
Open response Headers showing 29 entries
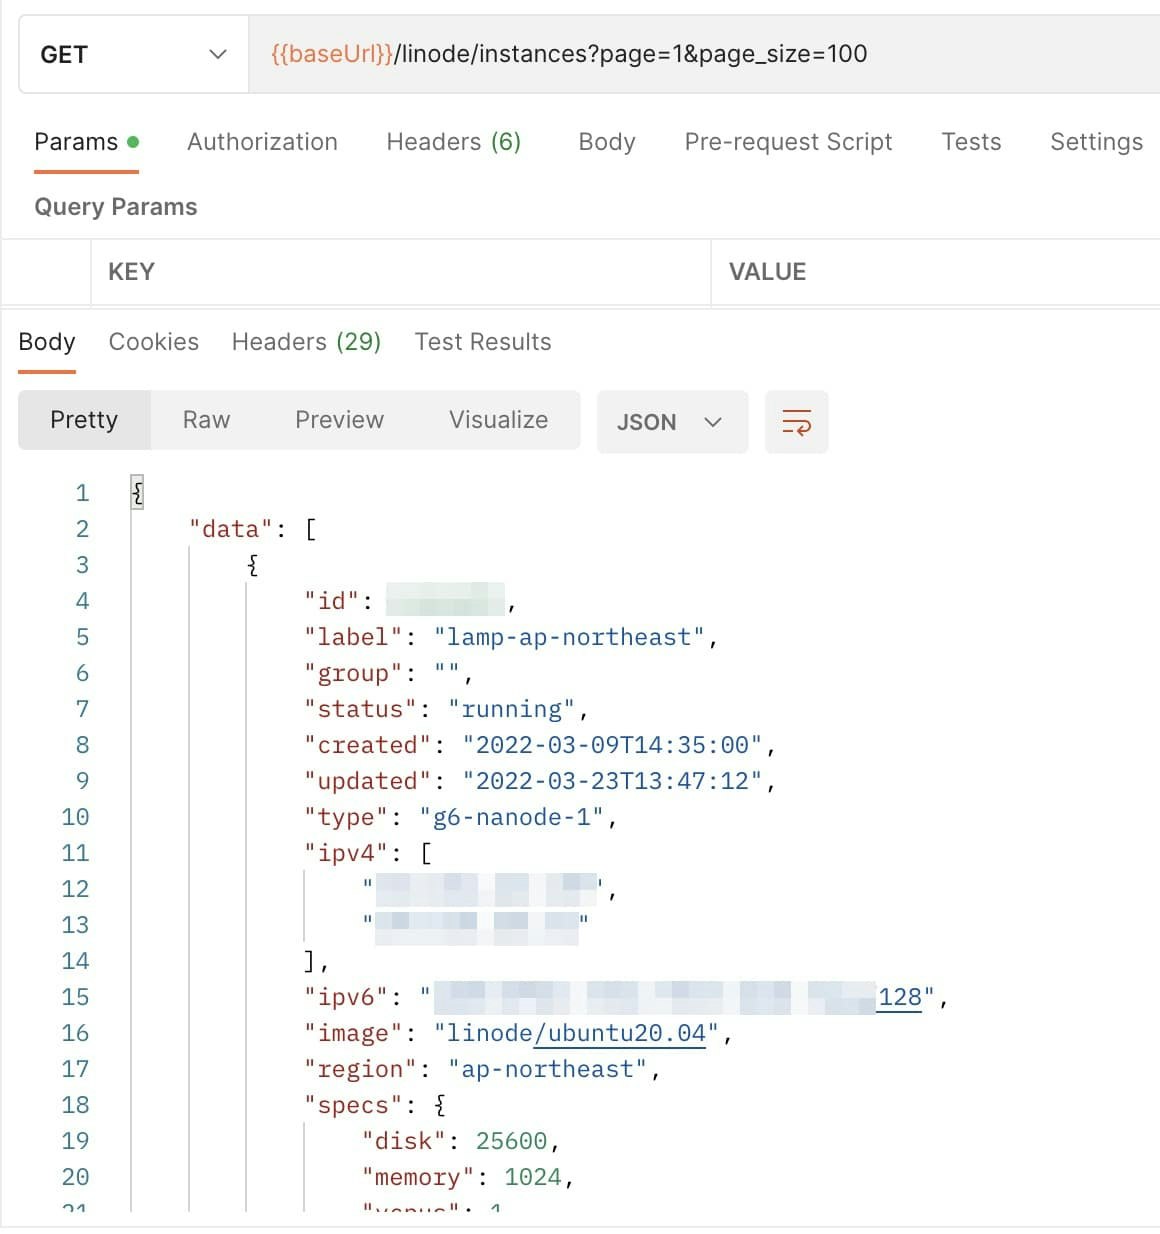click(306, 341)
